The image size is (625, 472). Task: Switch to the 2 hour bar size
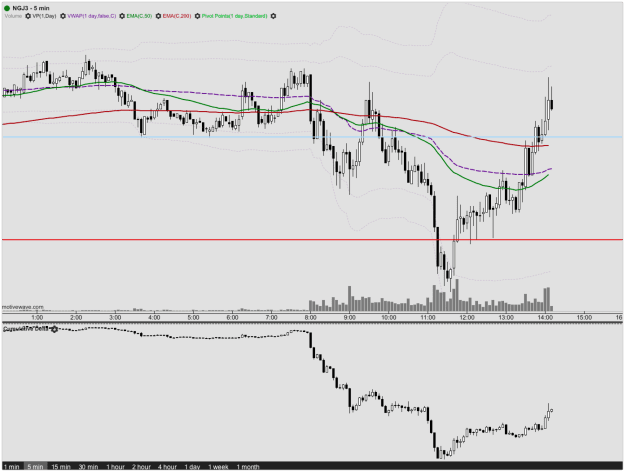point(142,466)
